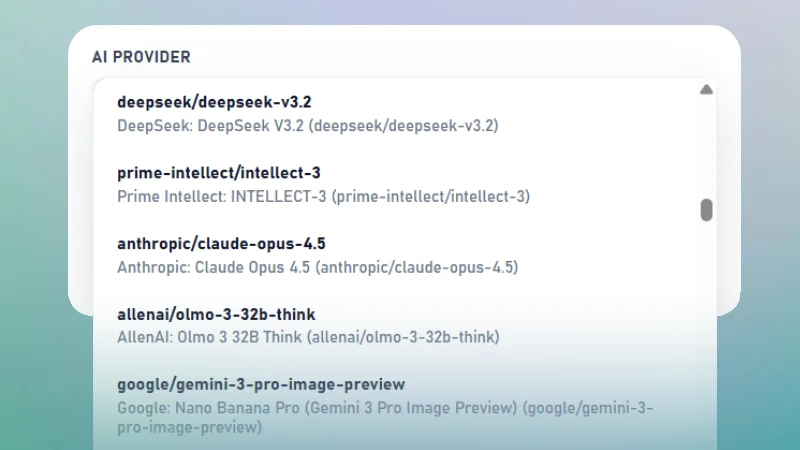Click the AI PROVIDER section label
Viewport: 800px width, 450px height.
[141, 57]
